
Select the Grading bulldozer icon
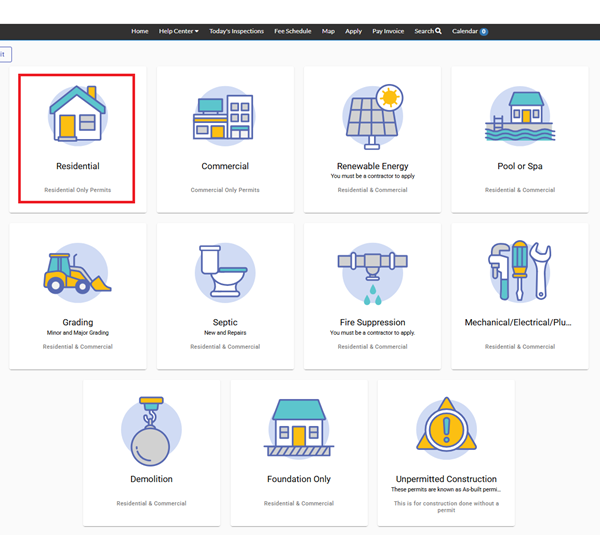(77, 272)
